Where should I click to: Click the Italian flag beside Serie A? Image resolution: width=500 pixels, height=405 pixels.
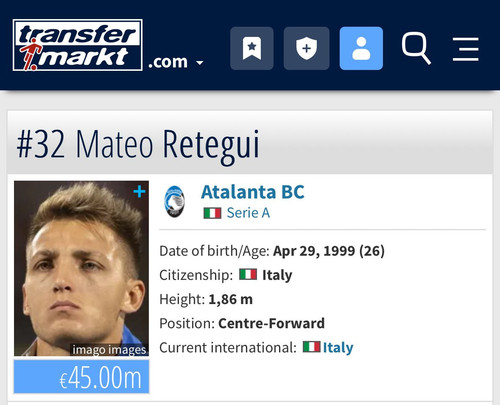tap(212, 213)
